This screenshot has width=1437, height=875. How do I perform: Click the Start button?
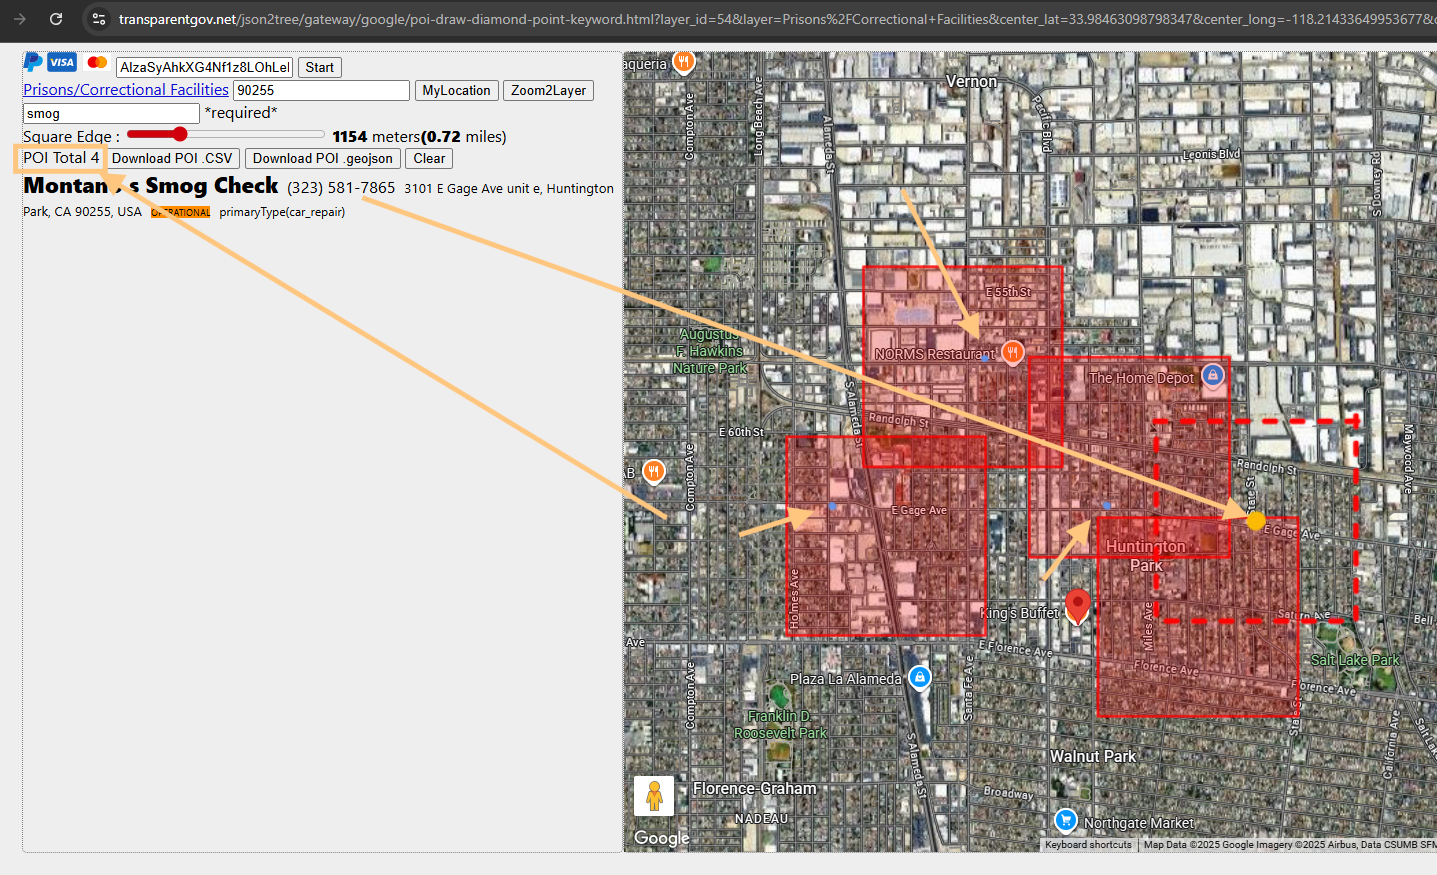coord(320,67)
